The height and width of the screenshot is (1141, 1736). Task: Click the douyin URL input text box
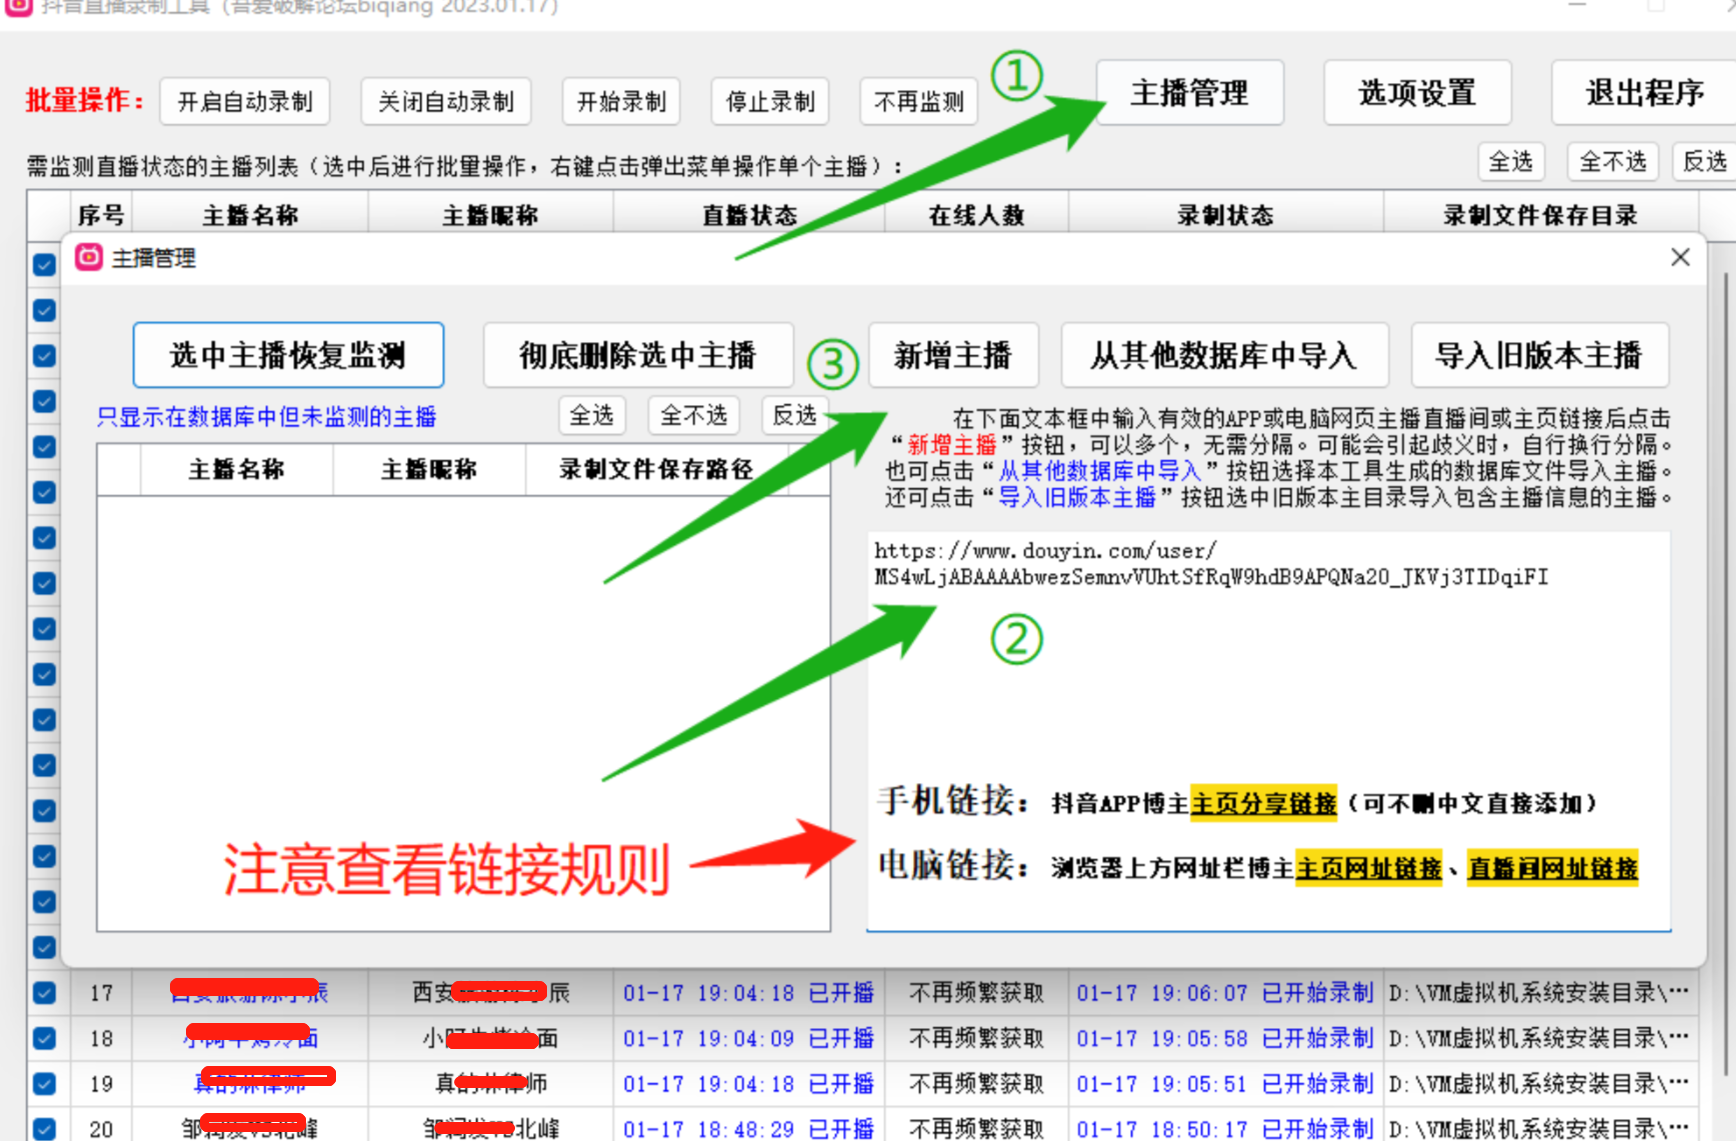(x=1269, y=730)
